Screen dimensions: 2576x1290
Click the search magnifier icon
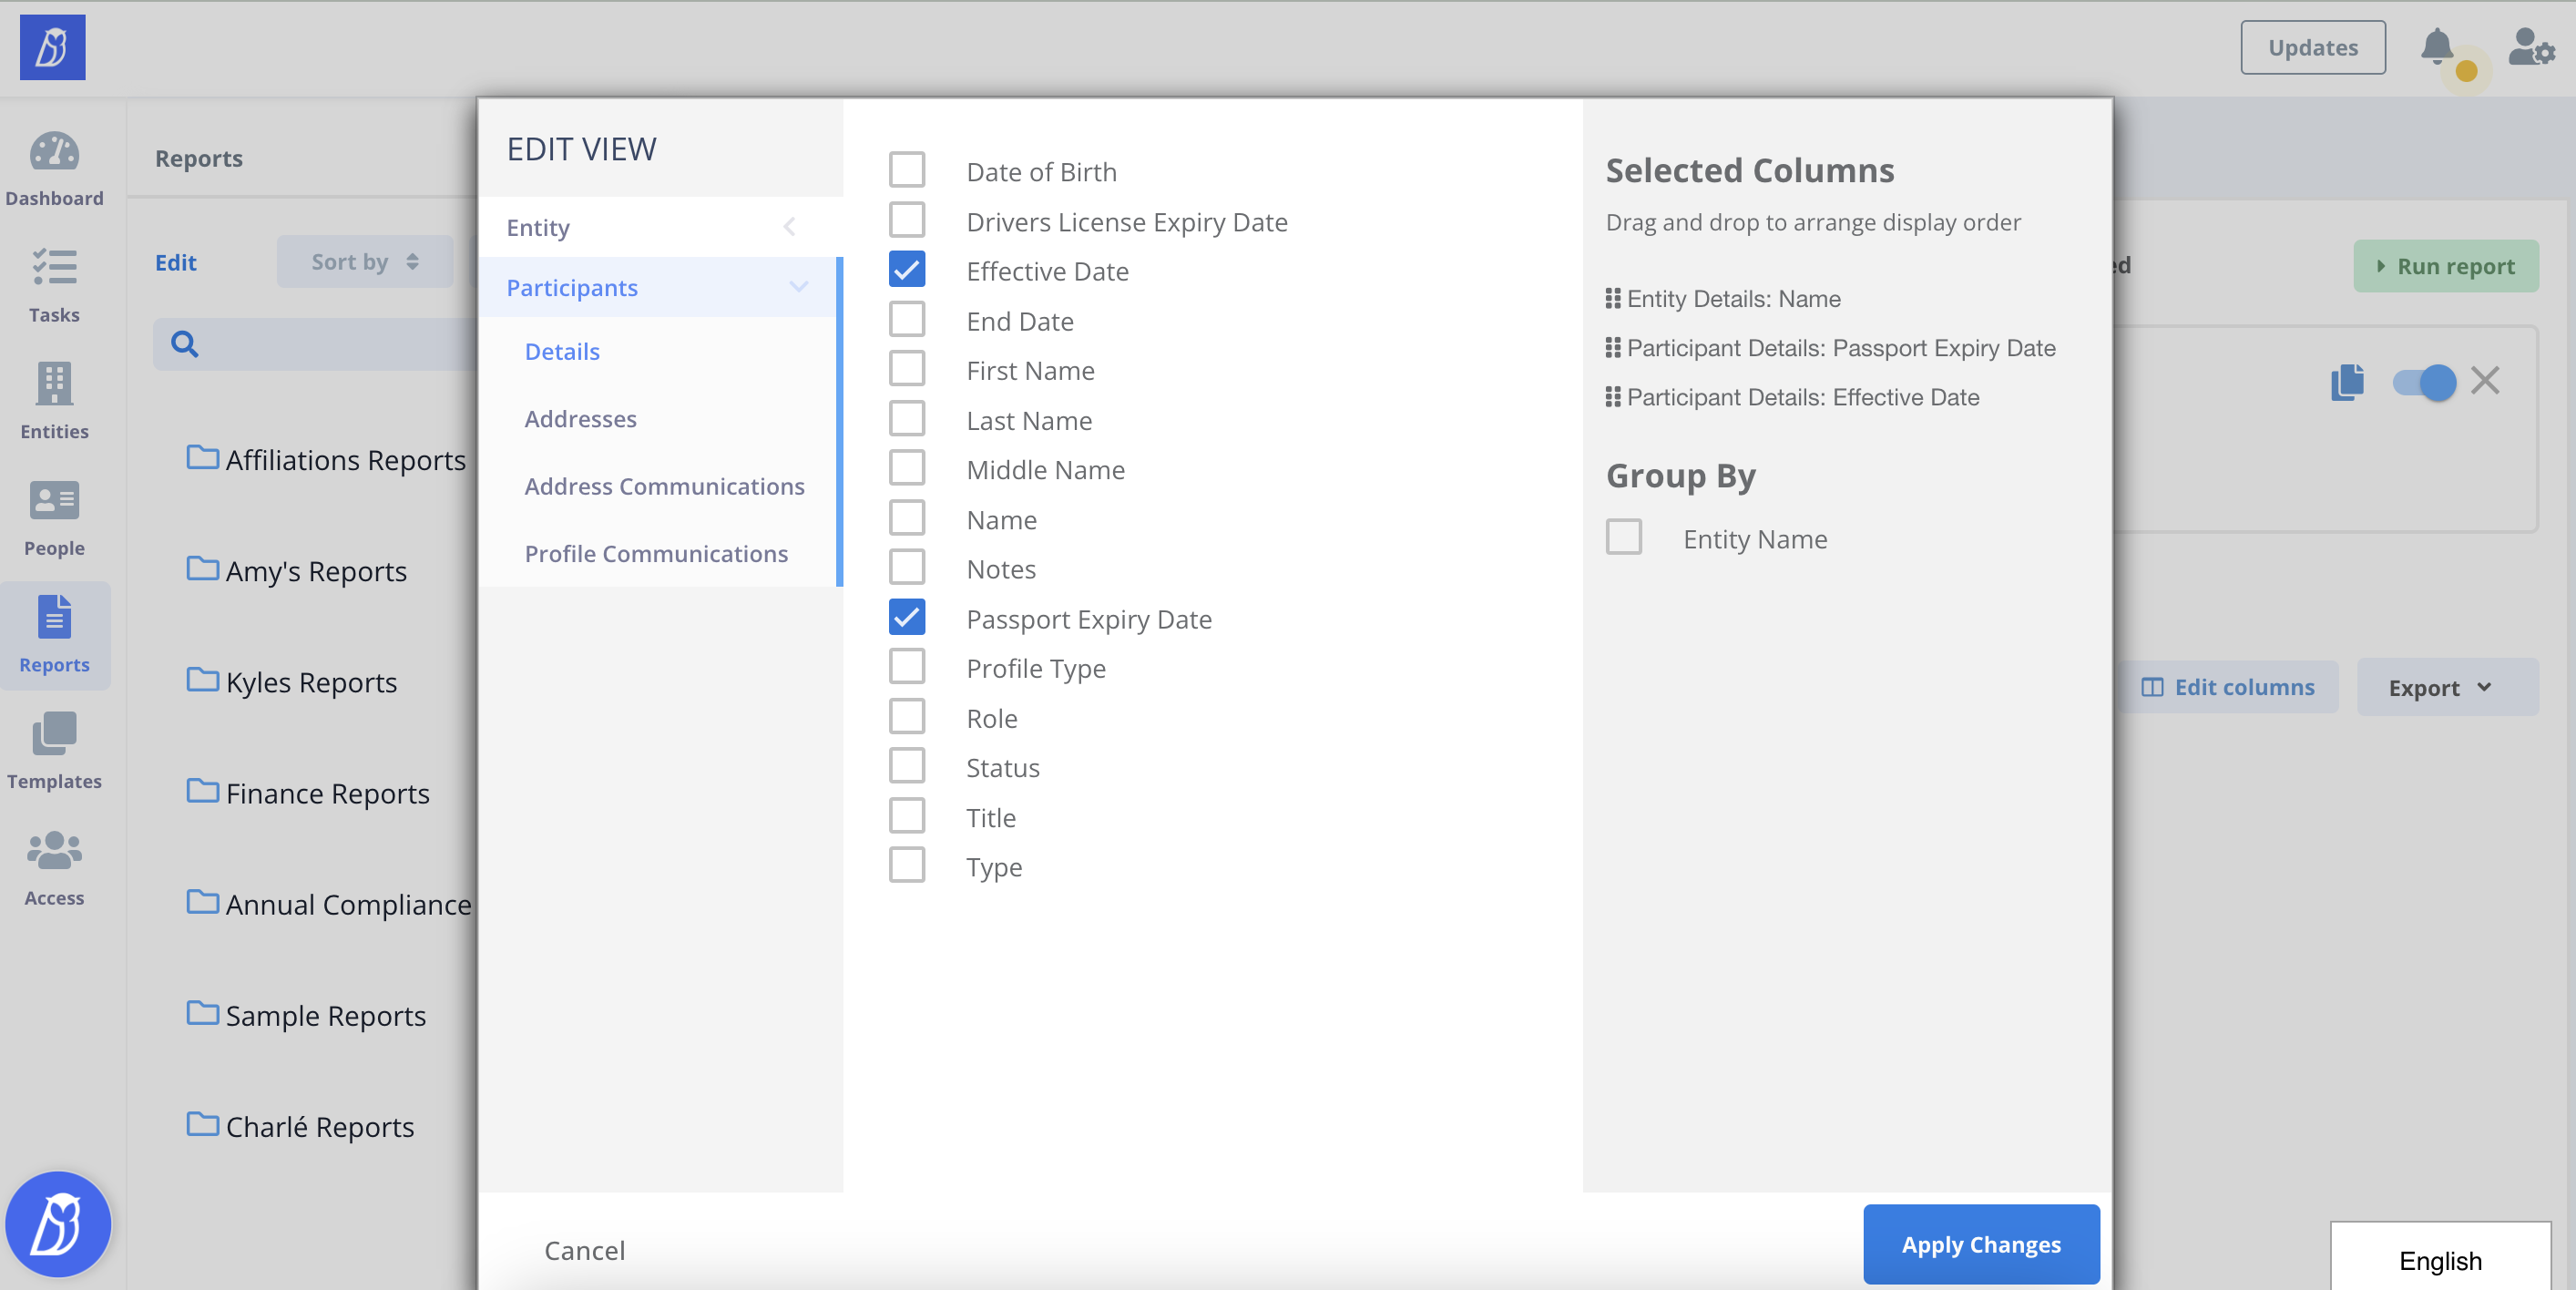point(184,344)
